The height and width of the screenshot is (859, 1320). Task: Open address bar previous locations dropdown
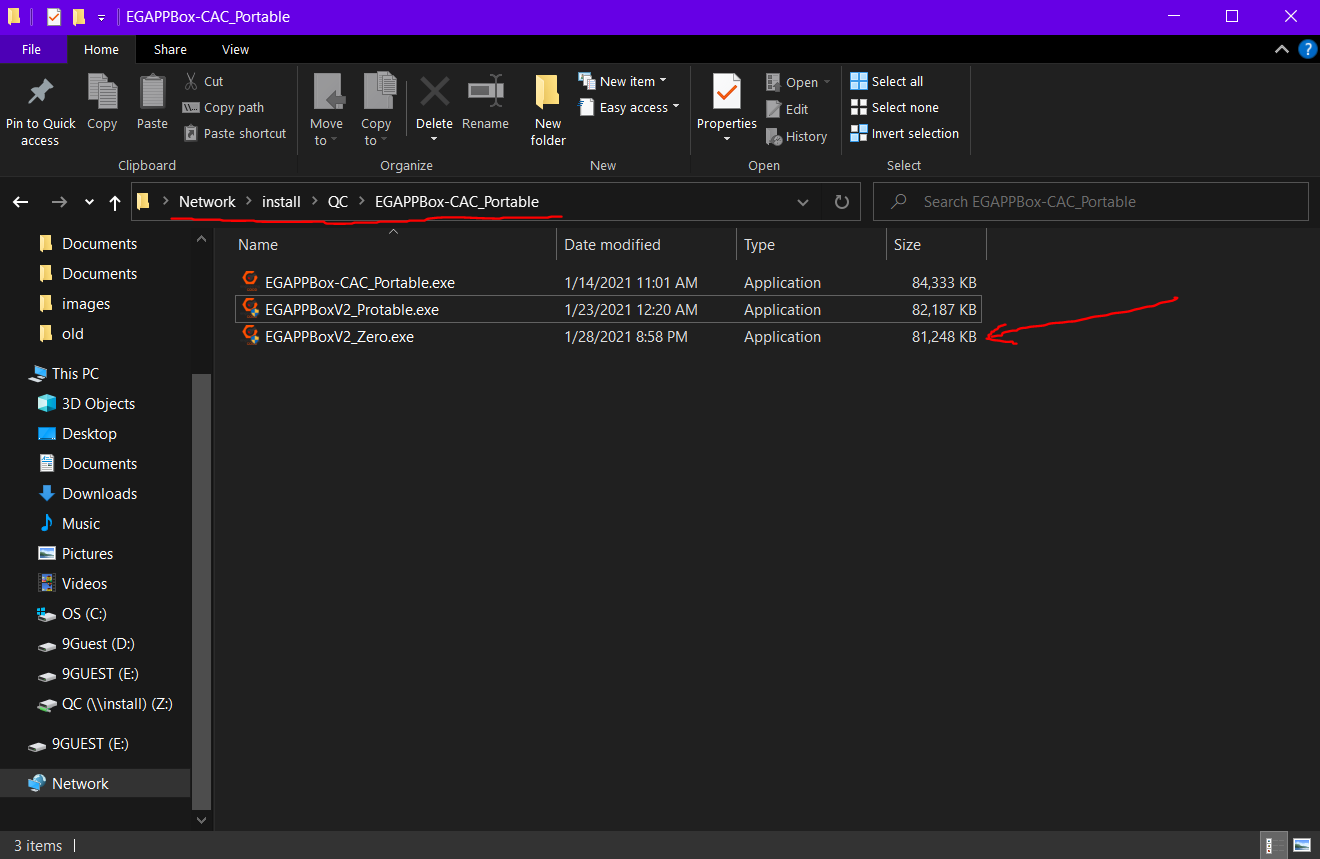802,202
